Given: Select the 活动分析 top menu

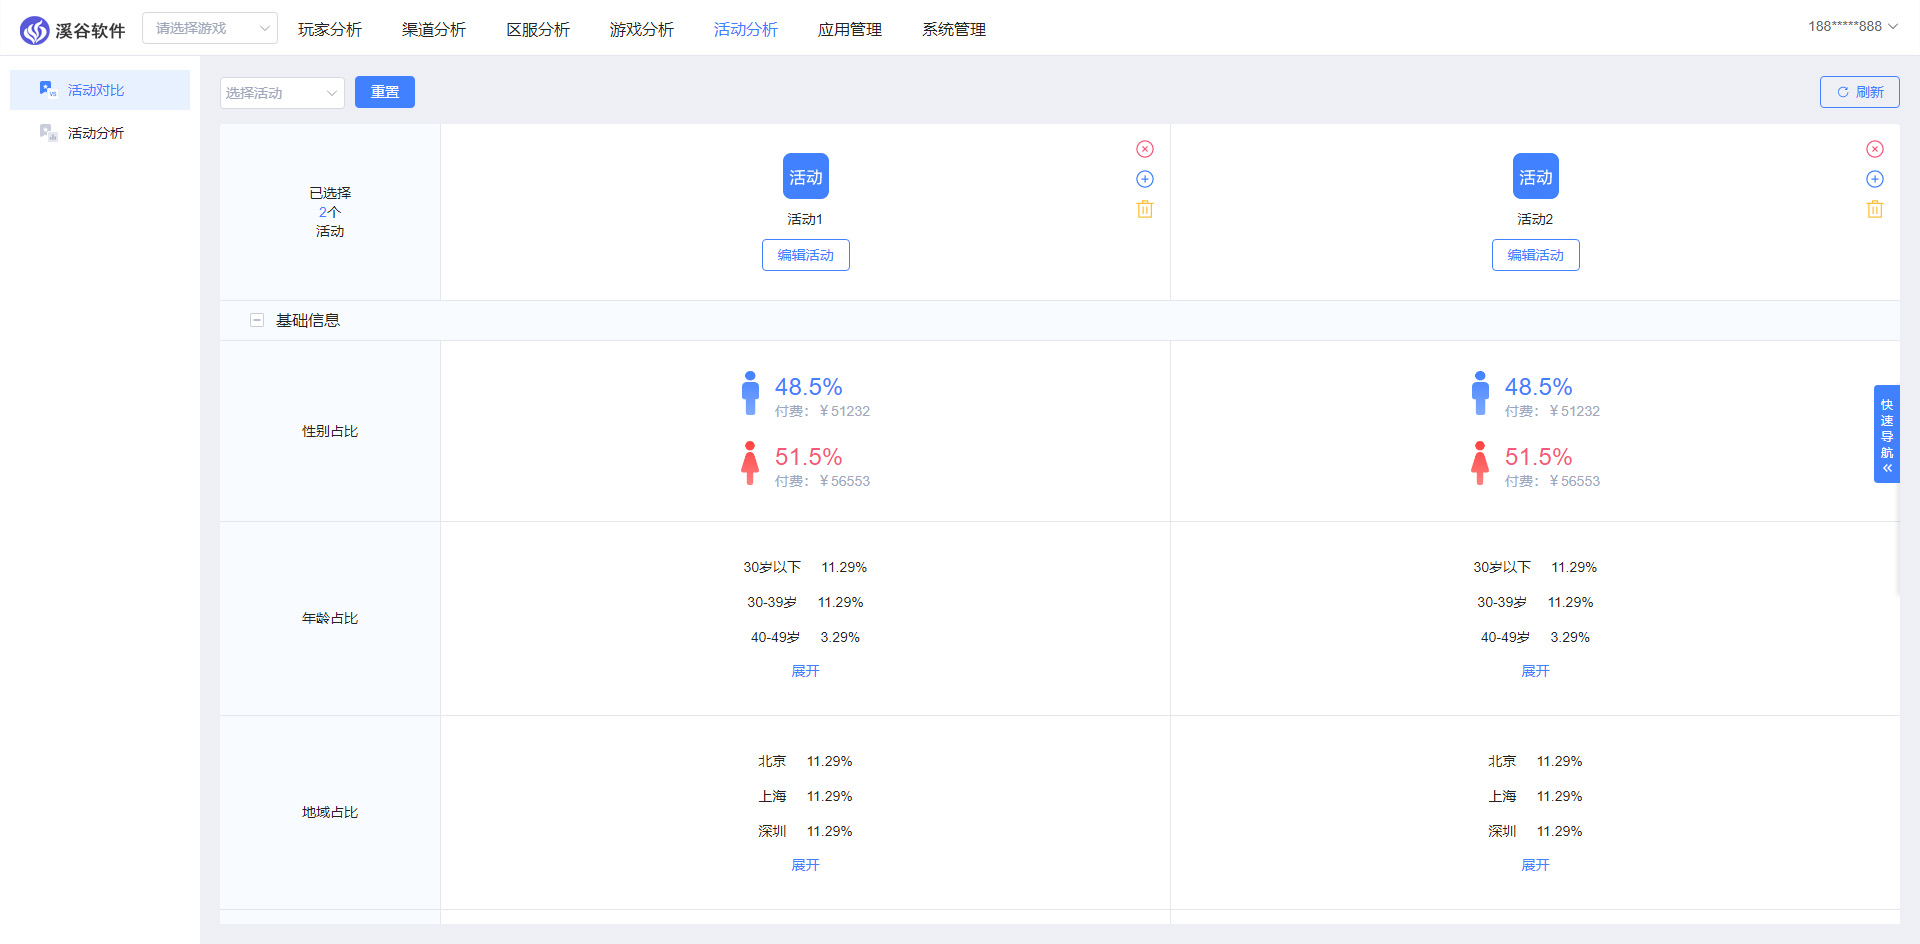Looking at the screenshot, I should (x=746, y=30).
